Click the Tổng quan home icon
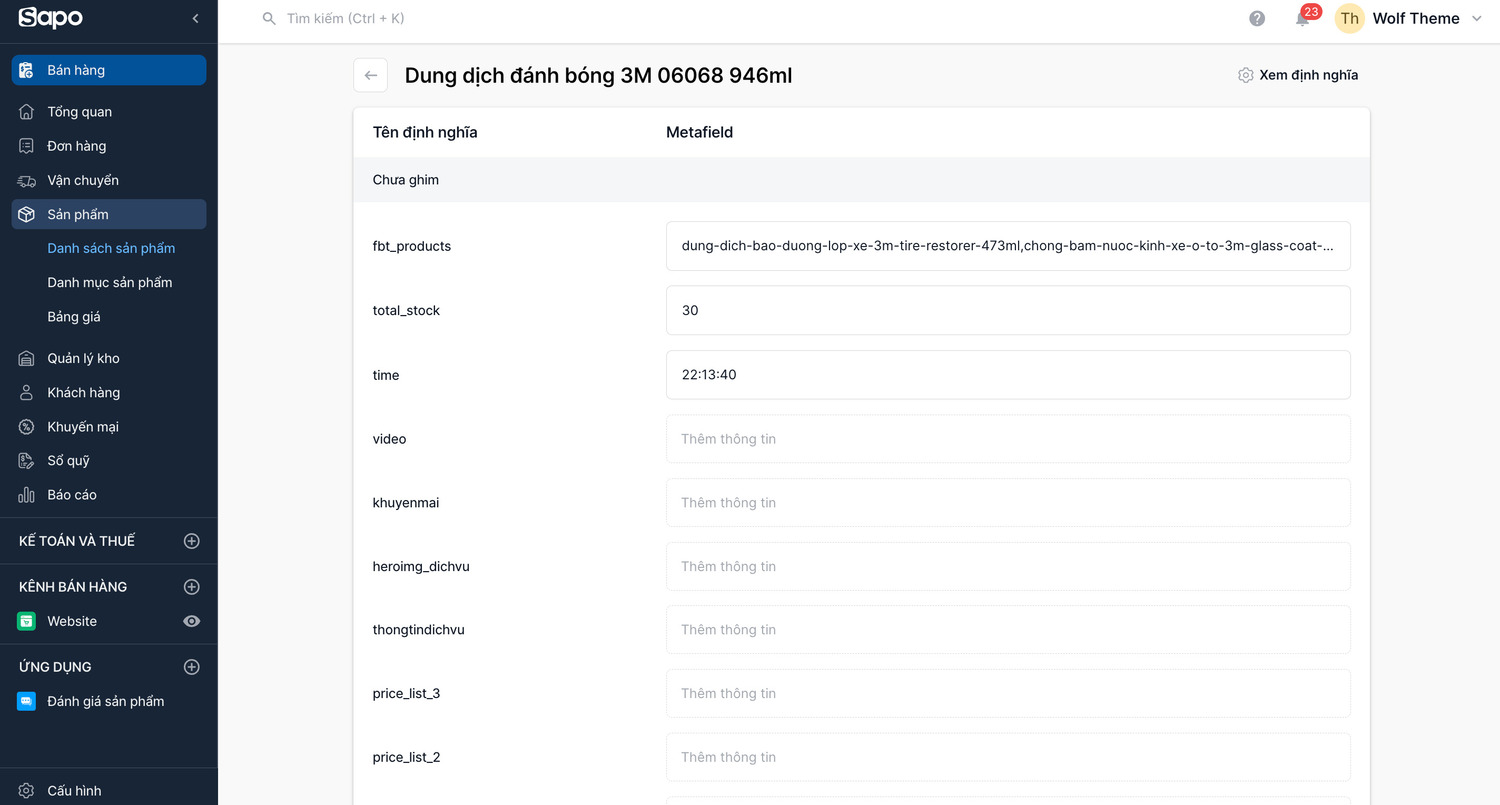1500x805 pixels. [x=27, y=112]
